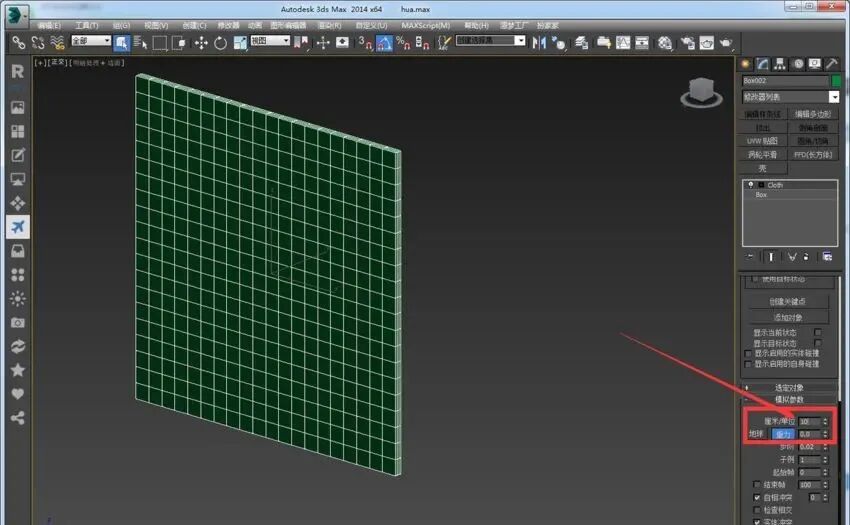Switch to the Utilities hammer tab
Screen dimensions: 850x525
click(832, 64)
